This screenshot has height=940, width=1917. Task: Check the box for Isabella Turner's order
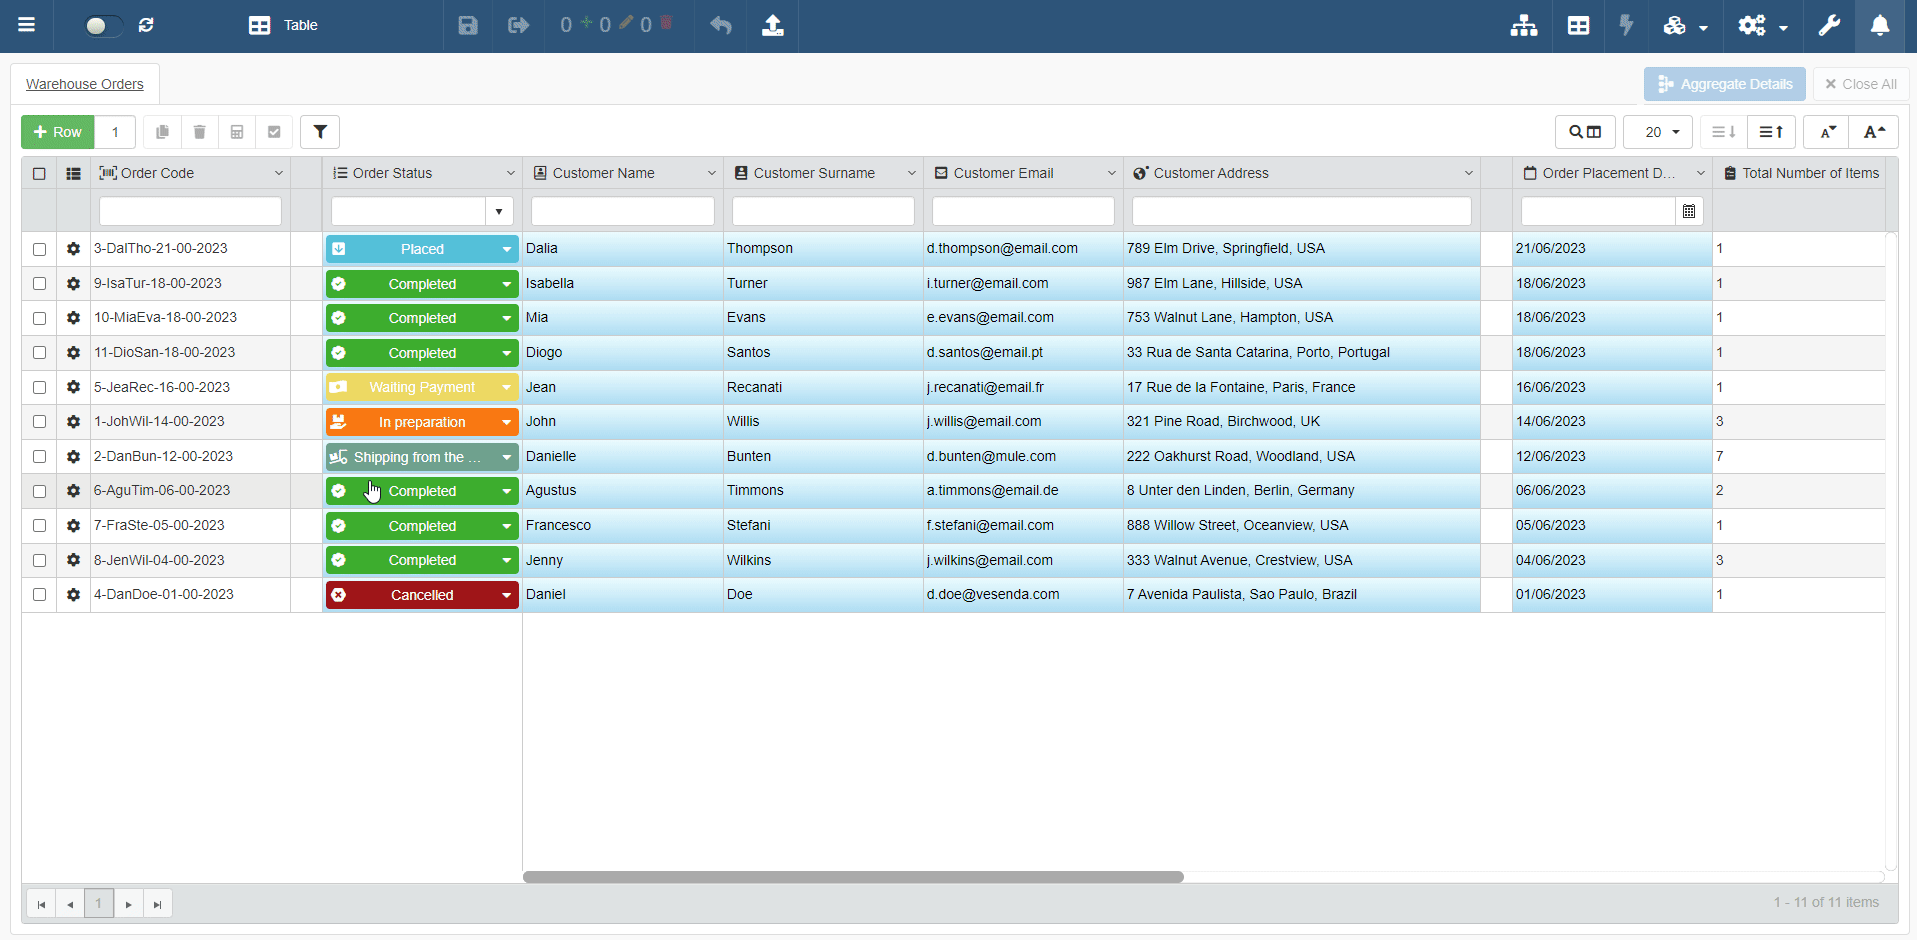pos(39,284)
